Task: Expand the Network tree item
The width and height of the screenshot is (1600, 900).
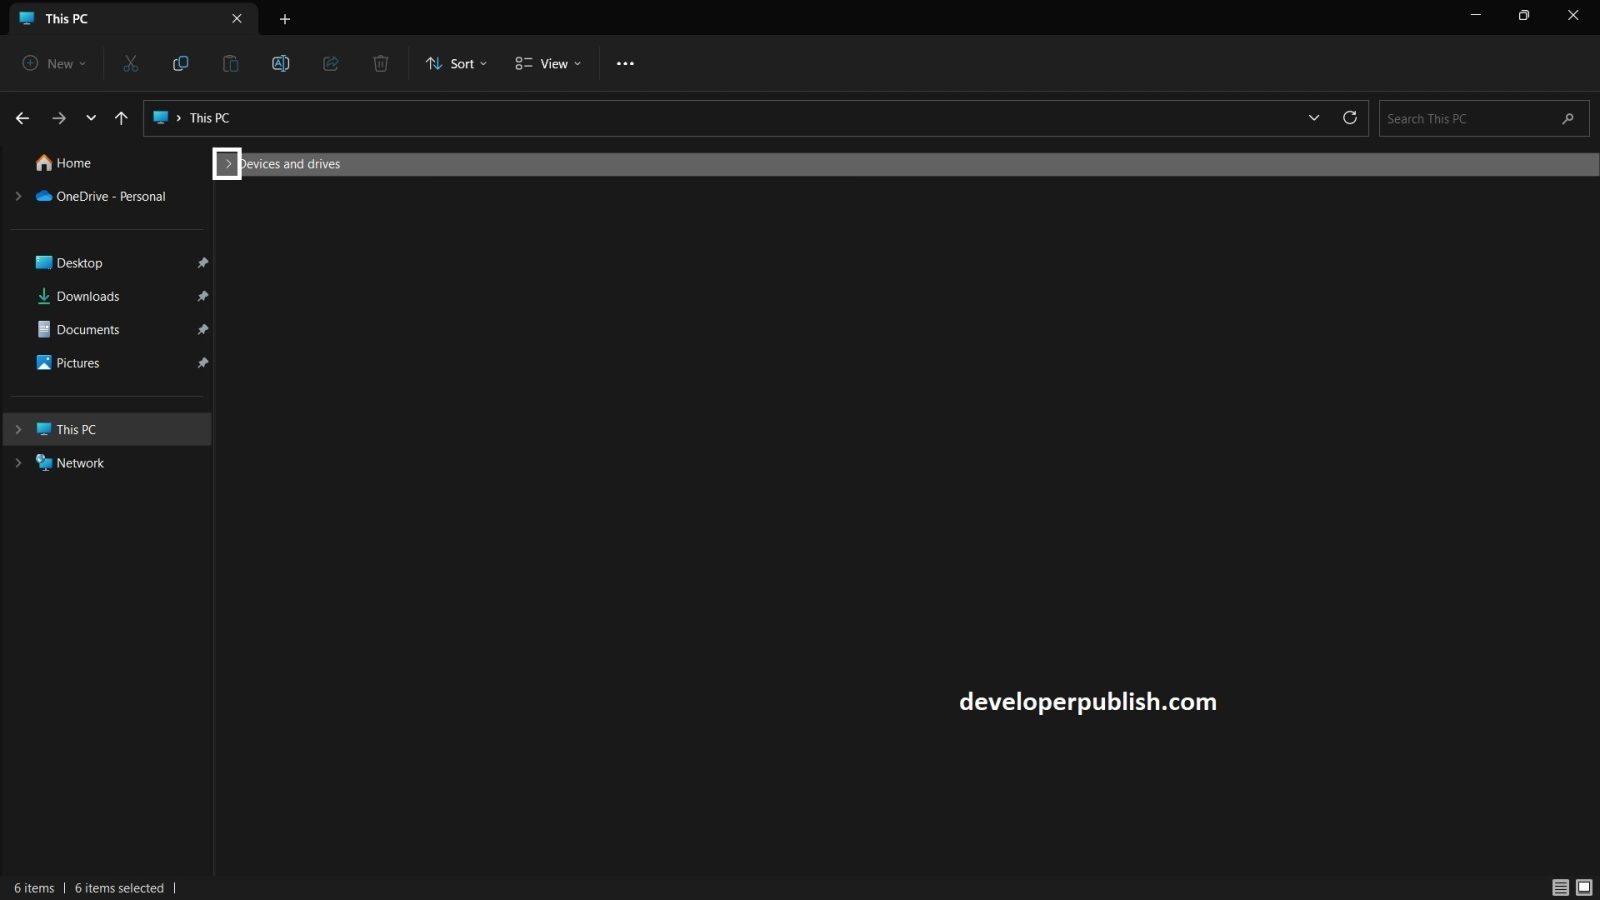Action: (17, 462)
